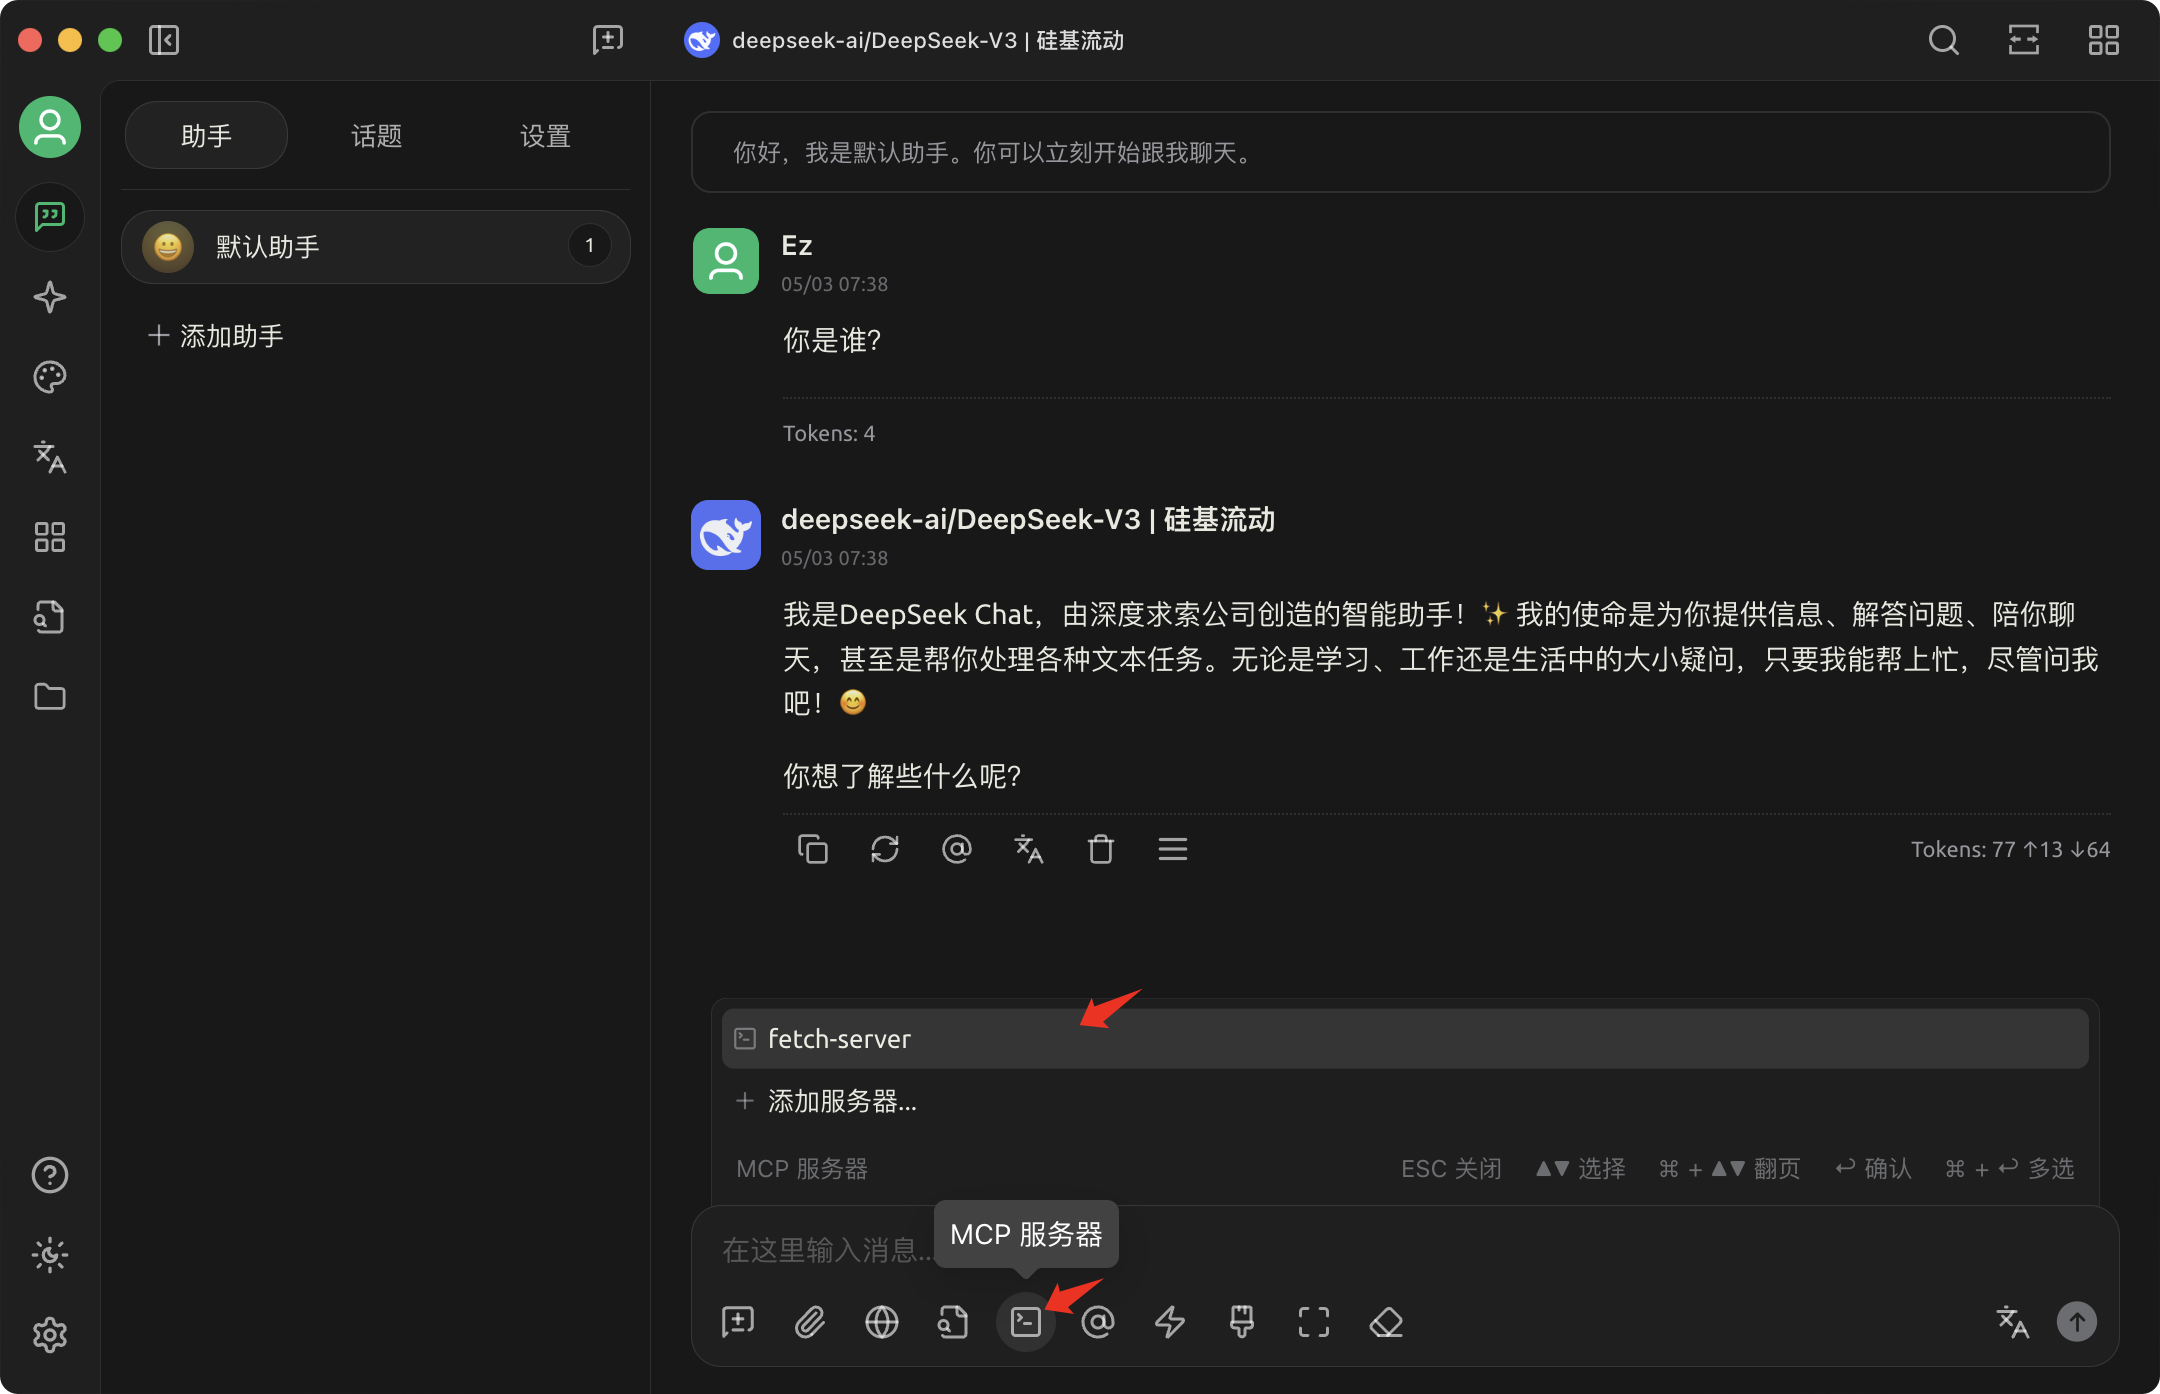Delete the DeepSeek reply message
The height and width of the screenshot is (1394, 2160).
click(x=1100, y=849)
